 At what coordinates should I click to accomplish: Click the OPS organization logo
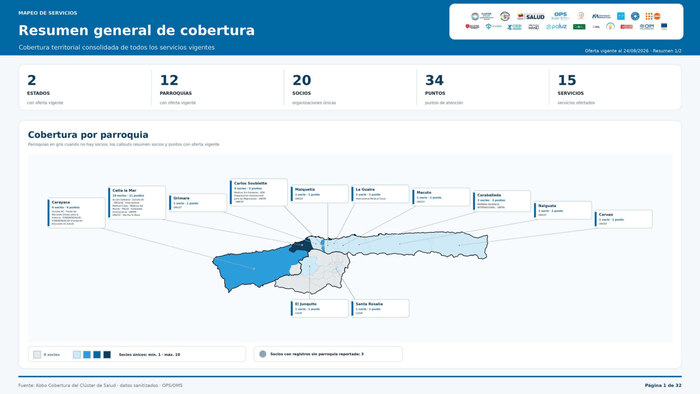[x=560, y=16]
